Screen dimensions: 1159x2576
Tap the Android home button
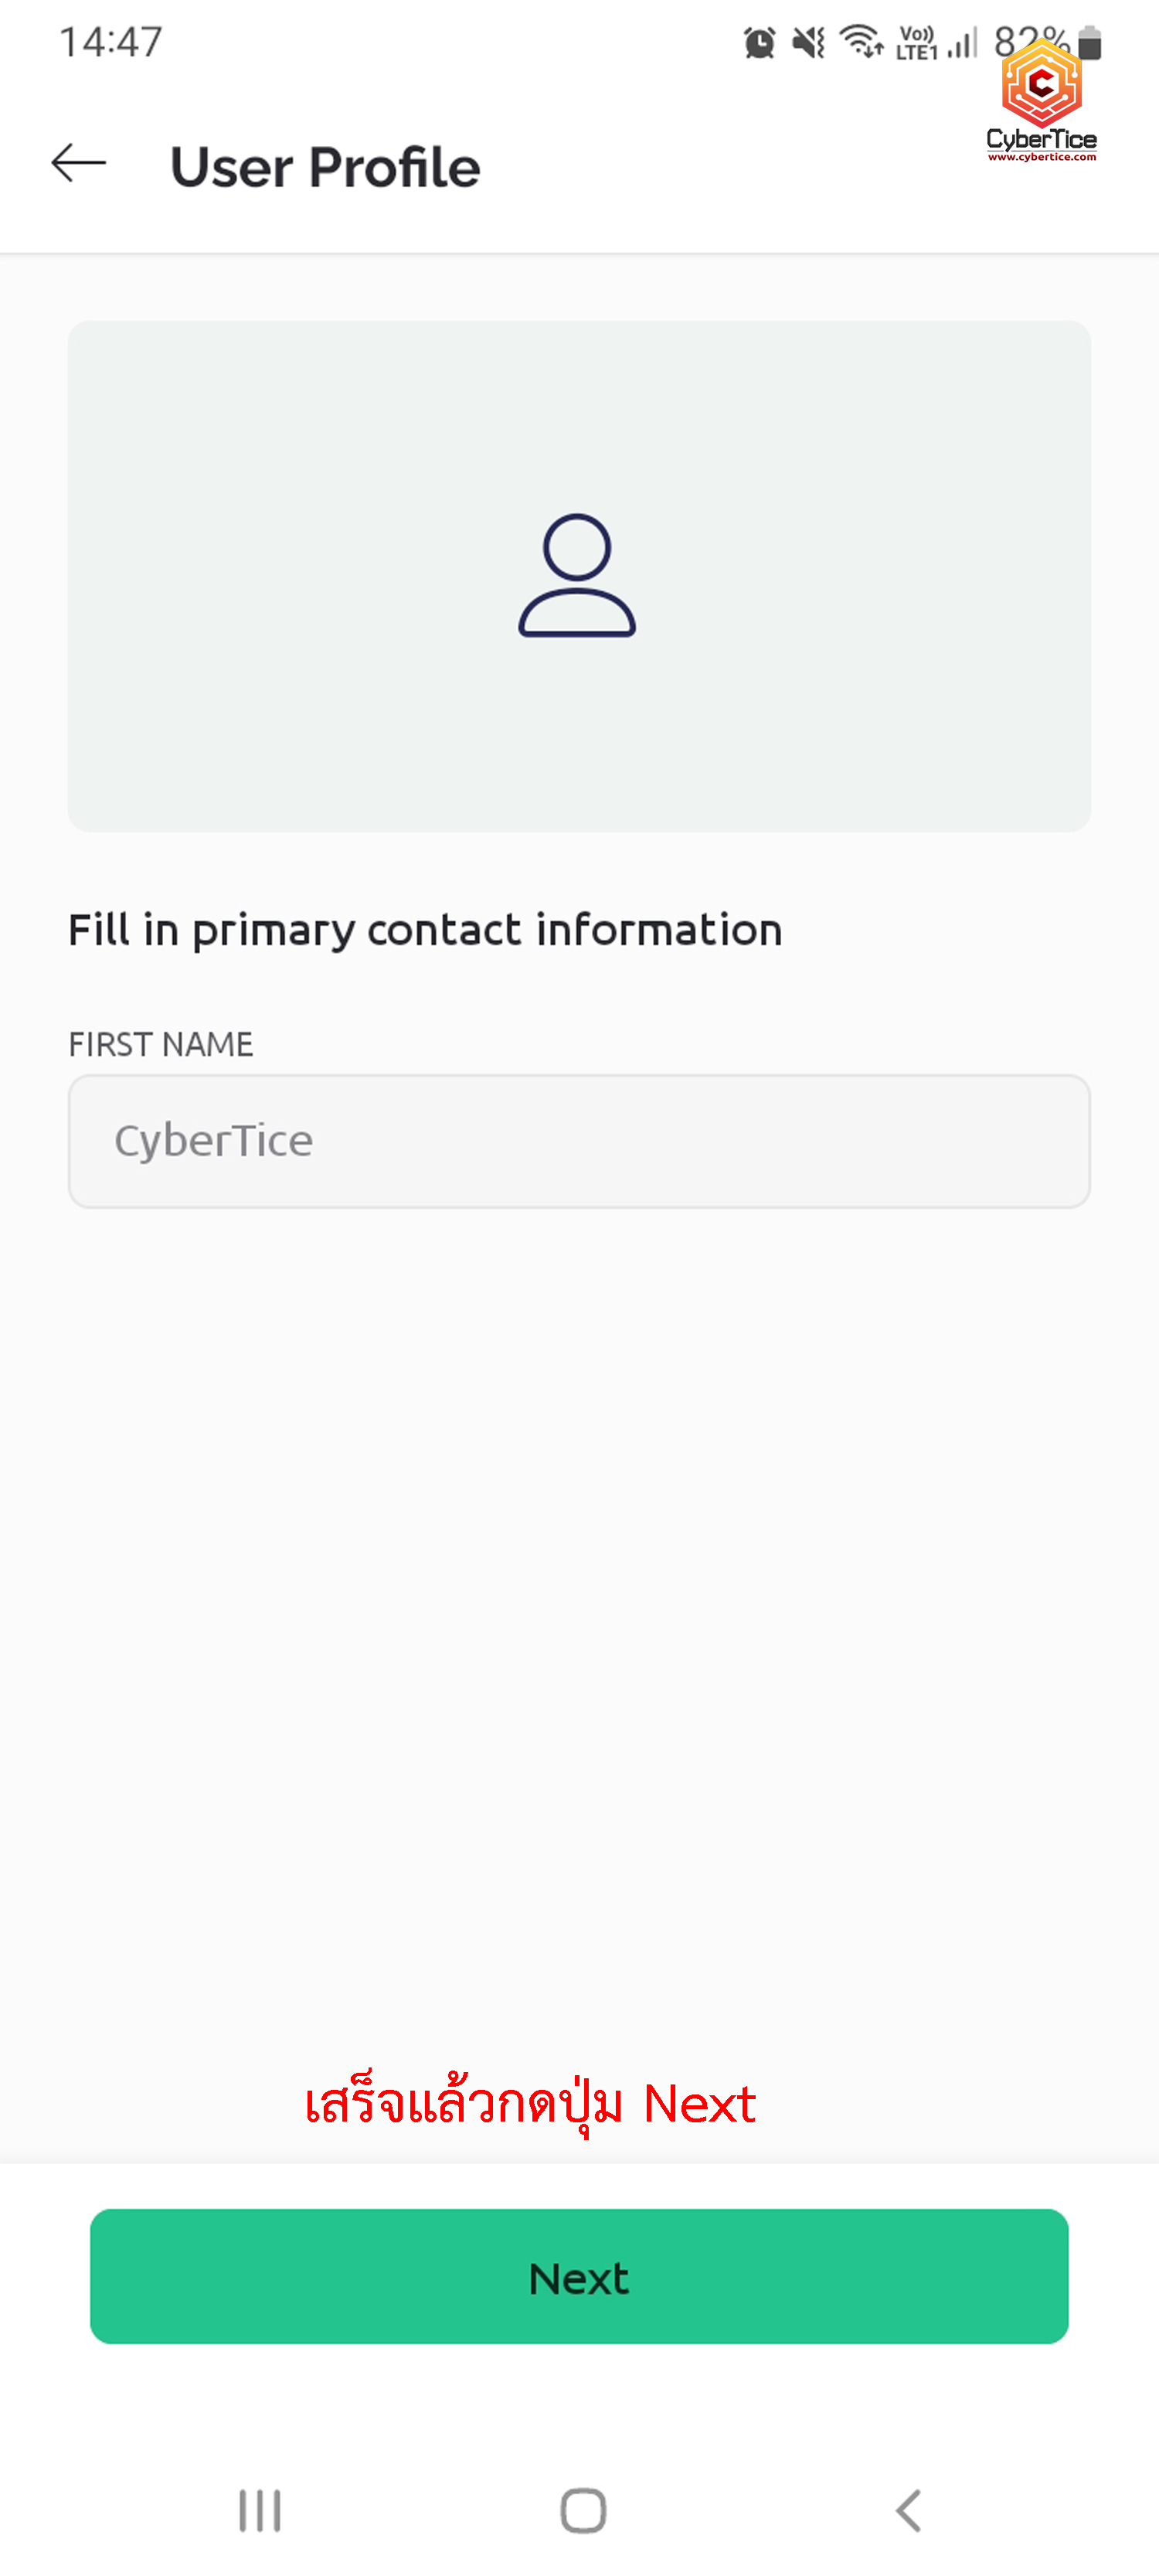(583, 2510)
